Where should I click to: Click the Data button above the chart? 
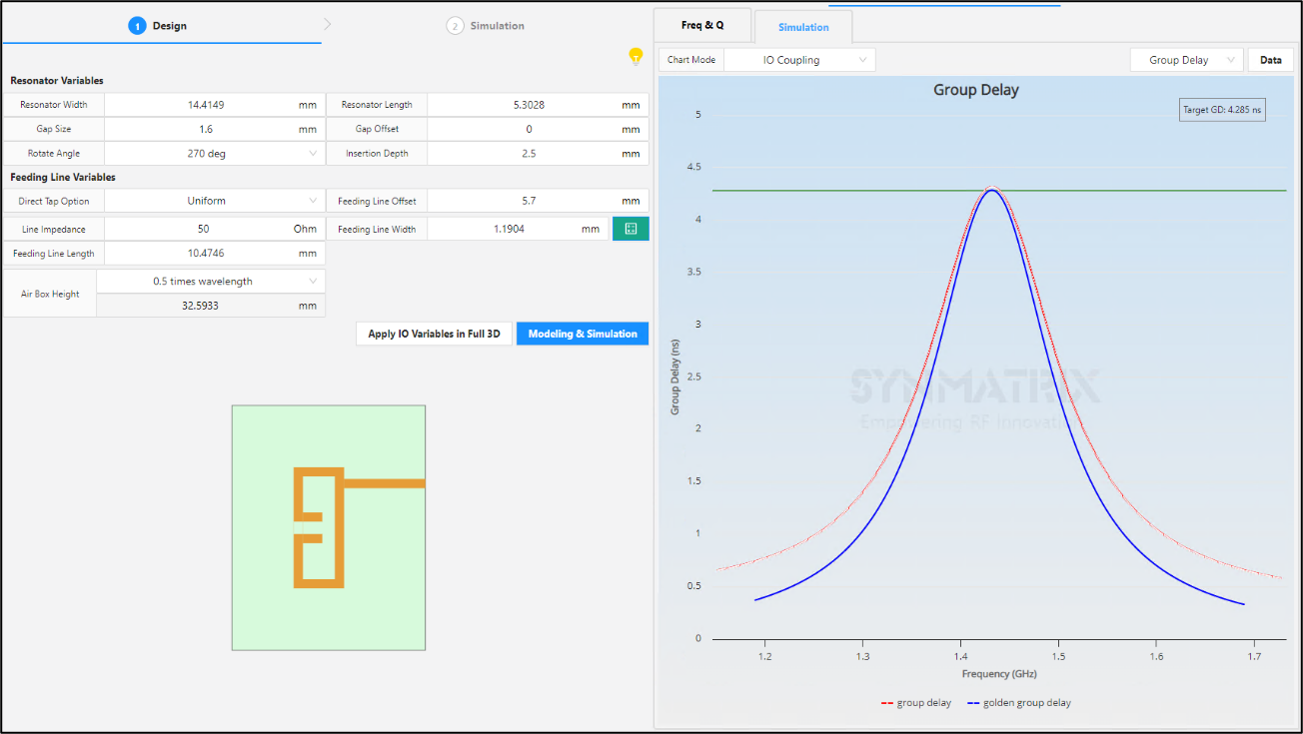coord(1270,60)
